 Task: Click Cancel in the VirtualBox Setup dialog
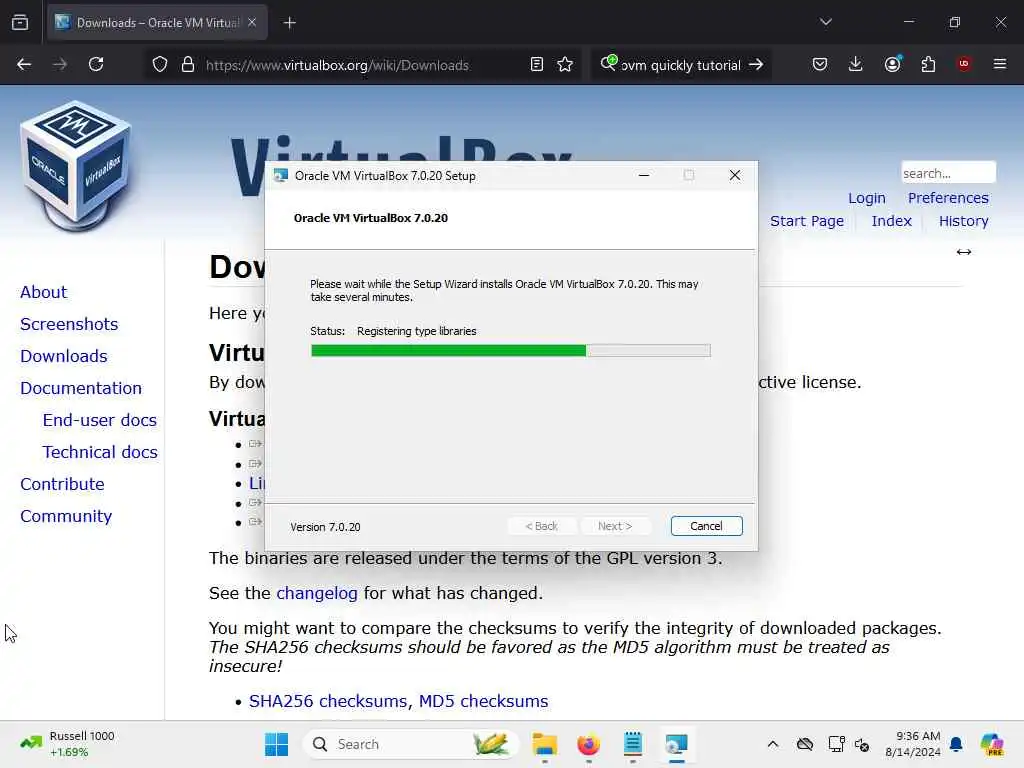click(706, 526)
